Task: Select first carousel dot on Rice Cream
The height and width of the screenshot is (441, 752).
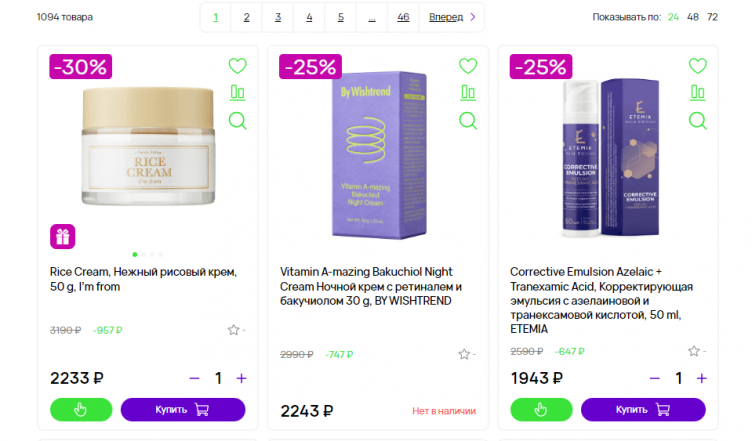Action: [135, 255]
